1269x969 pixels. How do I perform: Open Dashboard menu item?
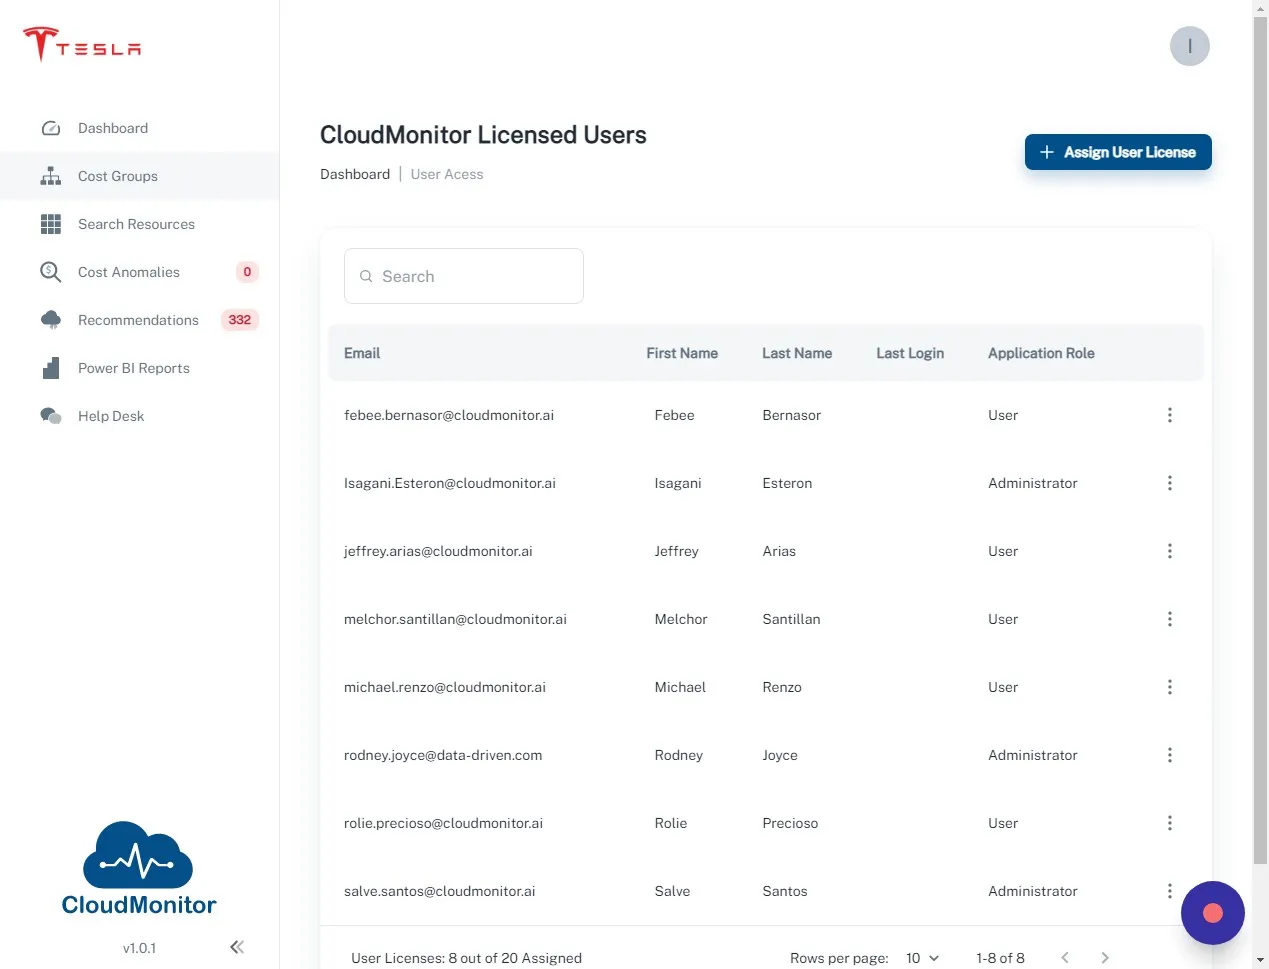pyautogui.click(x=139, y=128)
